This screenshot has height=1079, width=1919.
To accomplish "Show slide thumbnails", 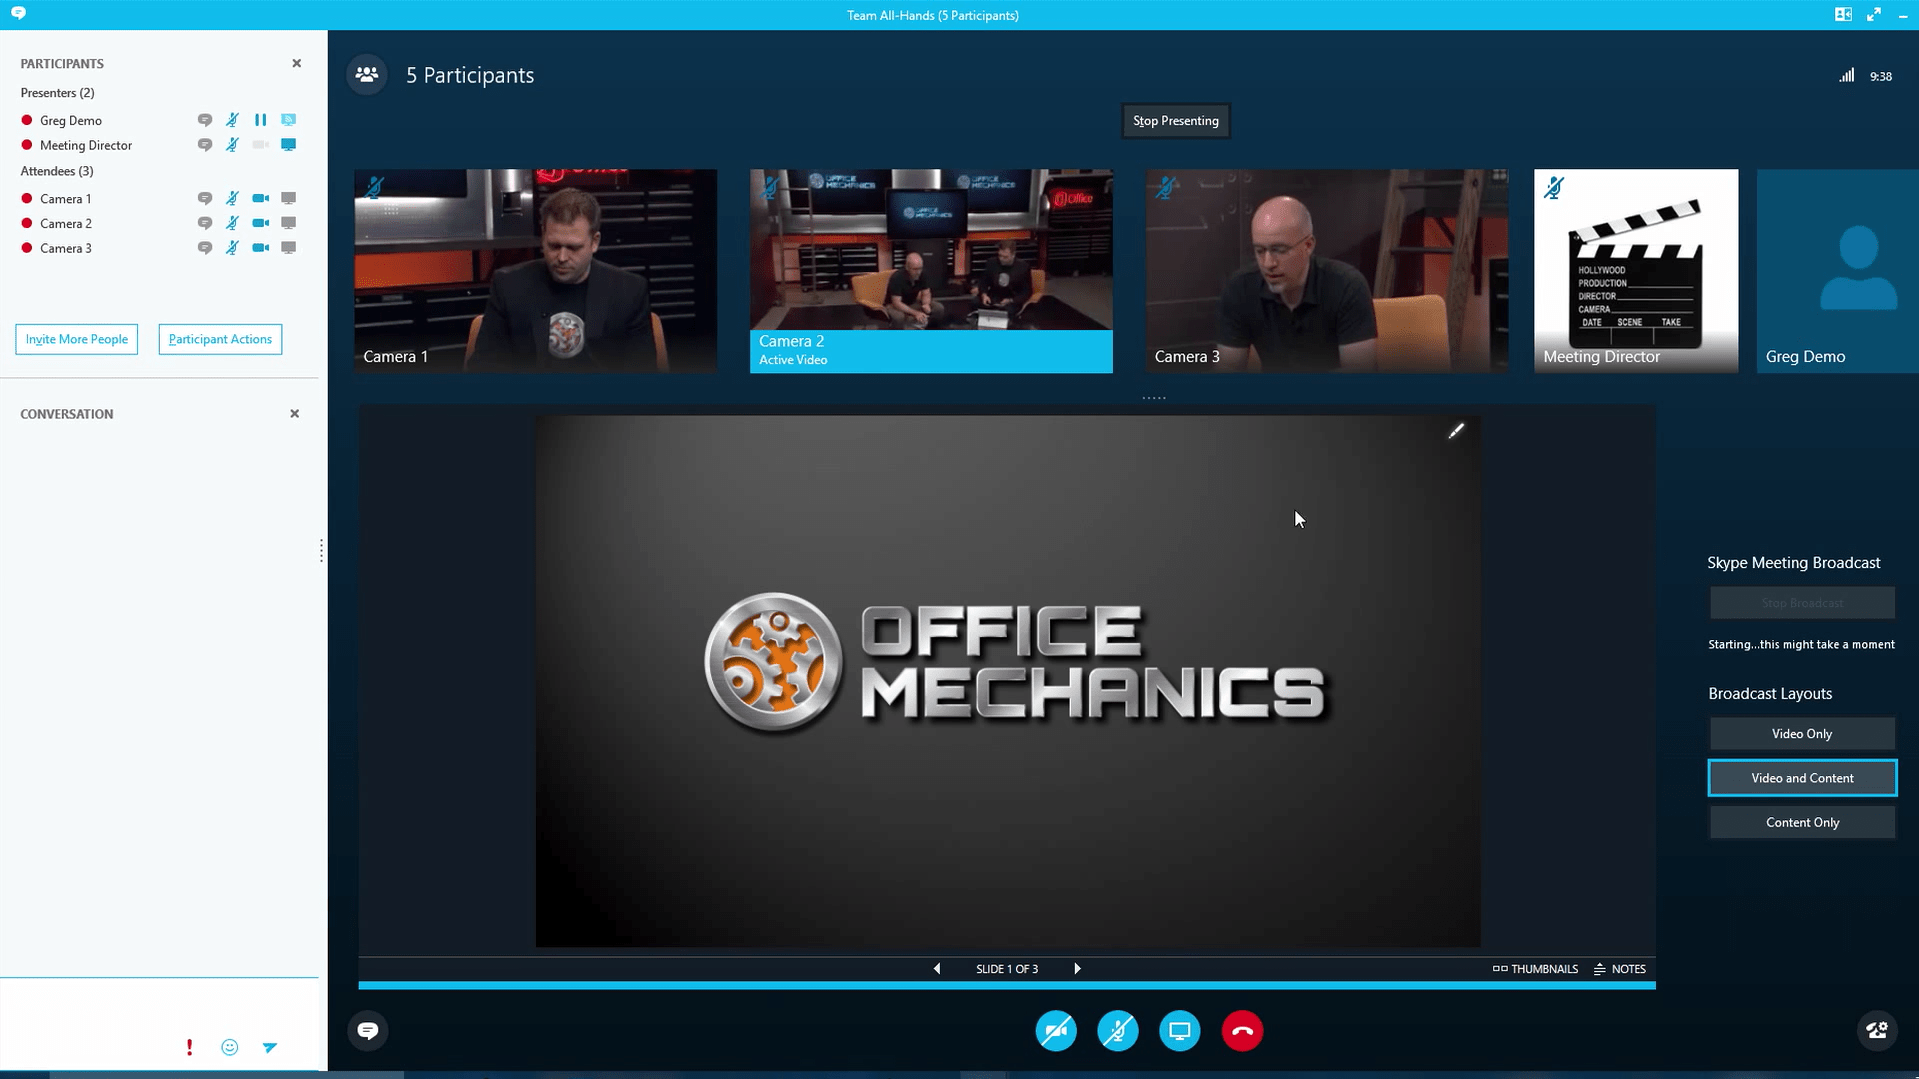I will (x=1535, y=969).
